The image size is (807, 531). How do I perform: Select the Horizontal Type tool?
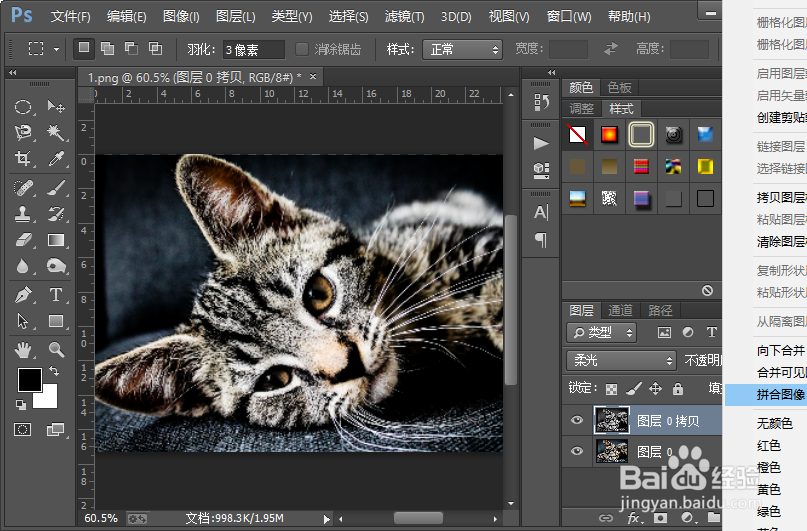[56, 295]
